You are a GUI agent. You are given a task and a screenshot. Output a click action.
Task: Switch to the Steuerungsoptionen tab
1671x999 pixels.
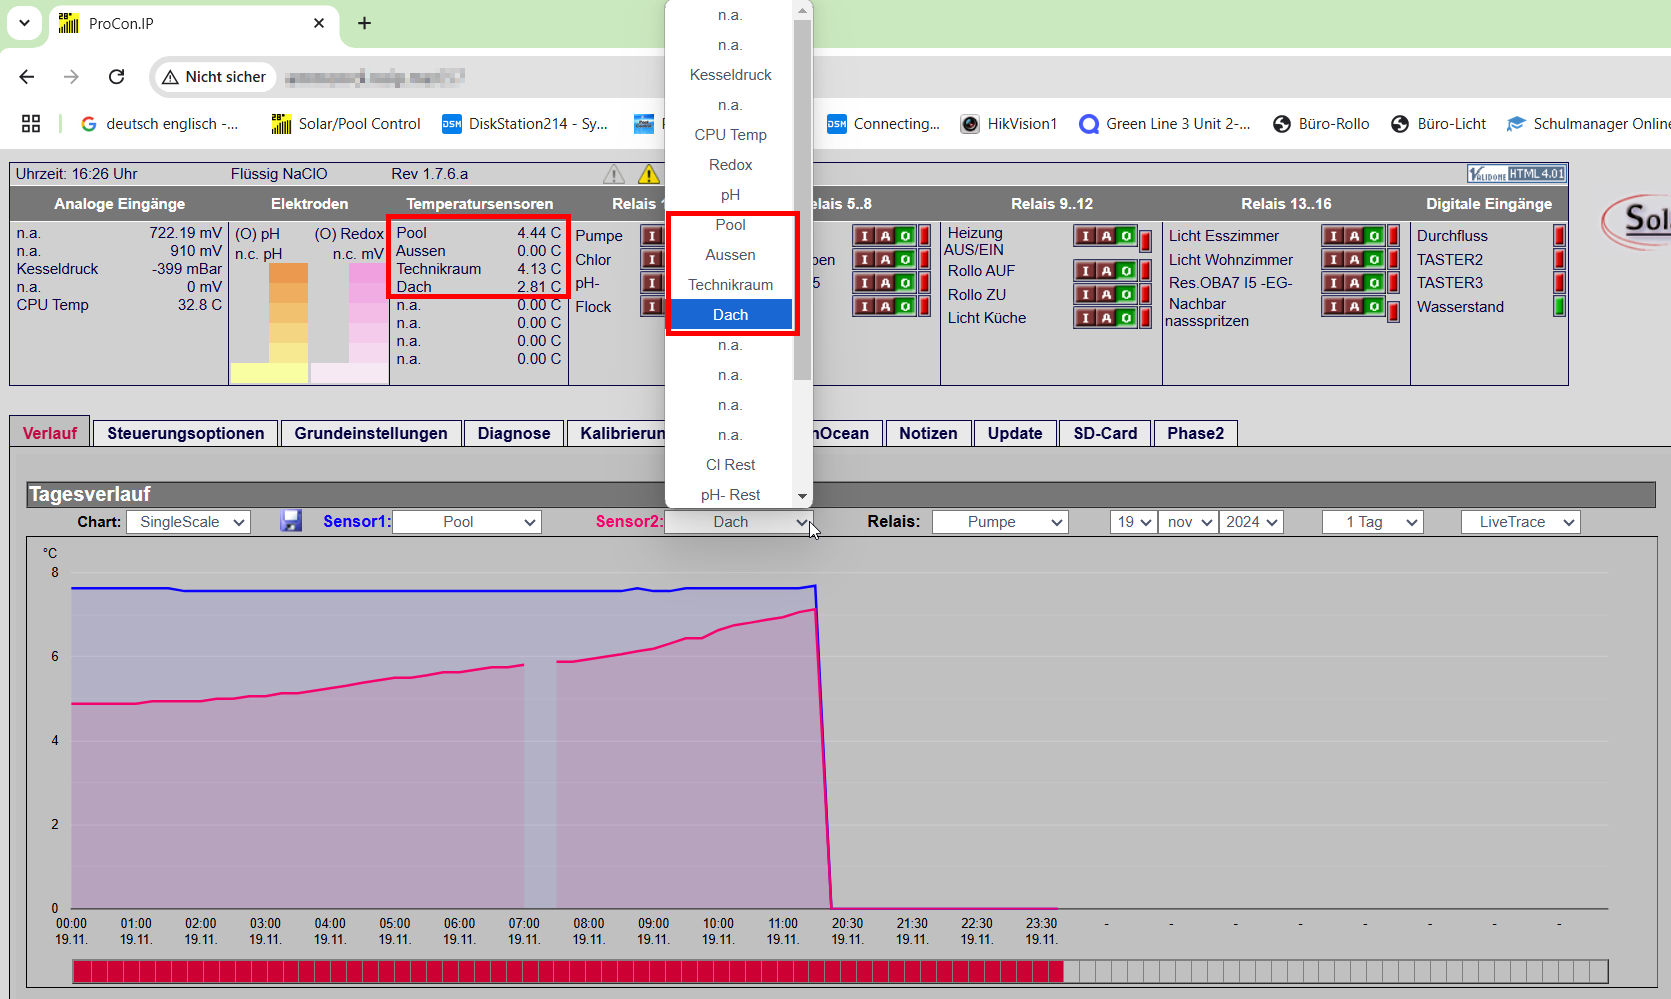coord(186,433)
